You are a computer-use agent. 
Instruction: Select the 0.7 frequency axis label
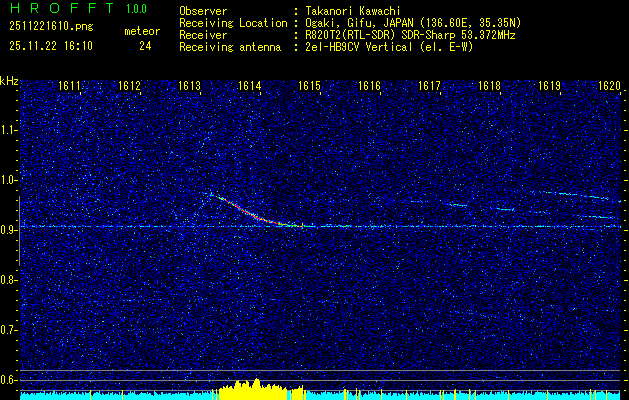coord(9,329)
